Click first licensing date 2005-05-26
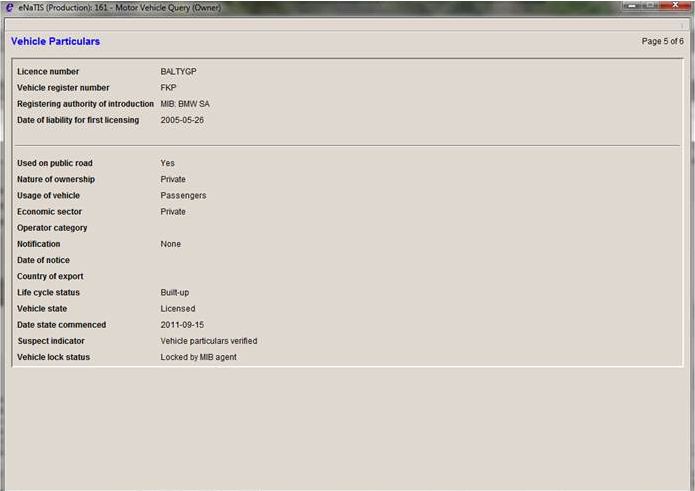Viewport: 695px width, 491px height. tap(182, 120)
